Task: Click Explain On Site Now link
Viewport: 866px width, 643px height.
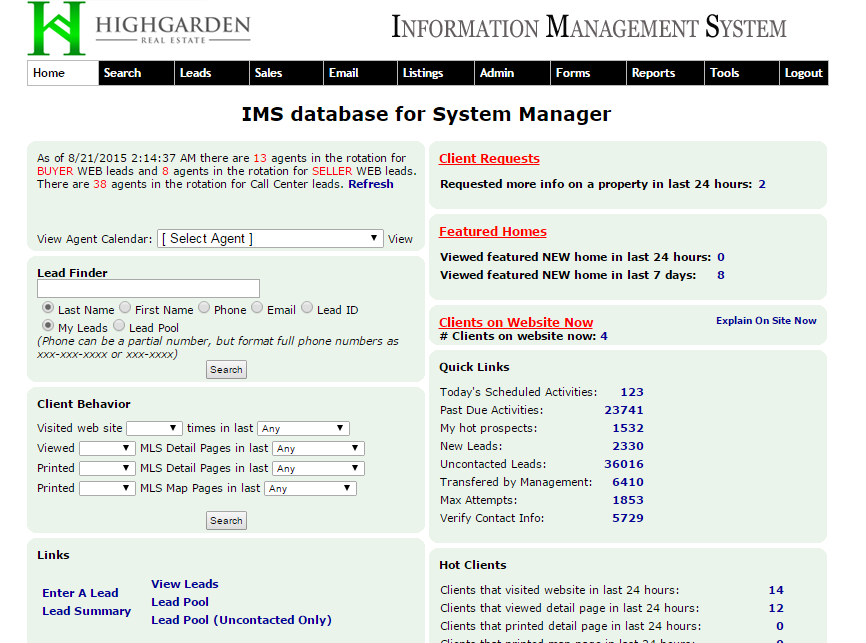Action: [766, 320]
